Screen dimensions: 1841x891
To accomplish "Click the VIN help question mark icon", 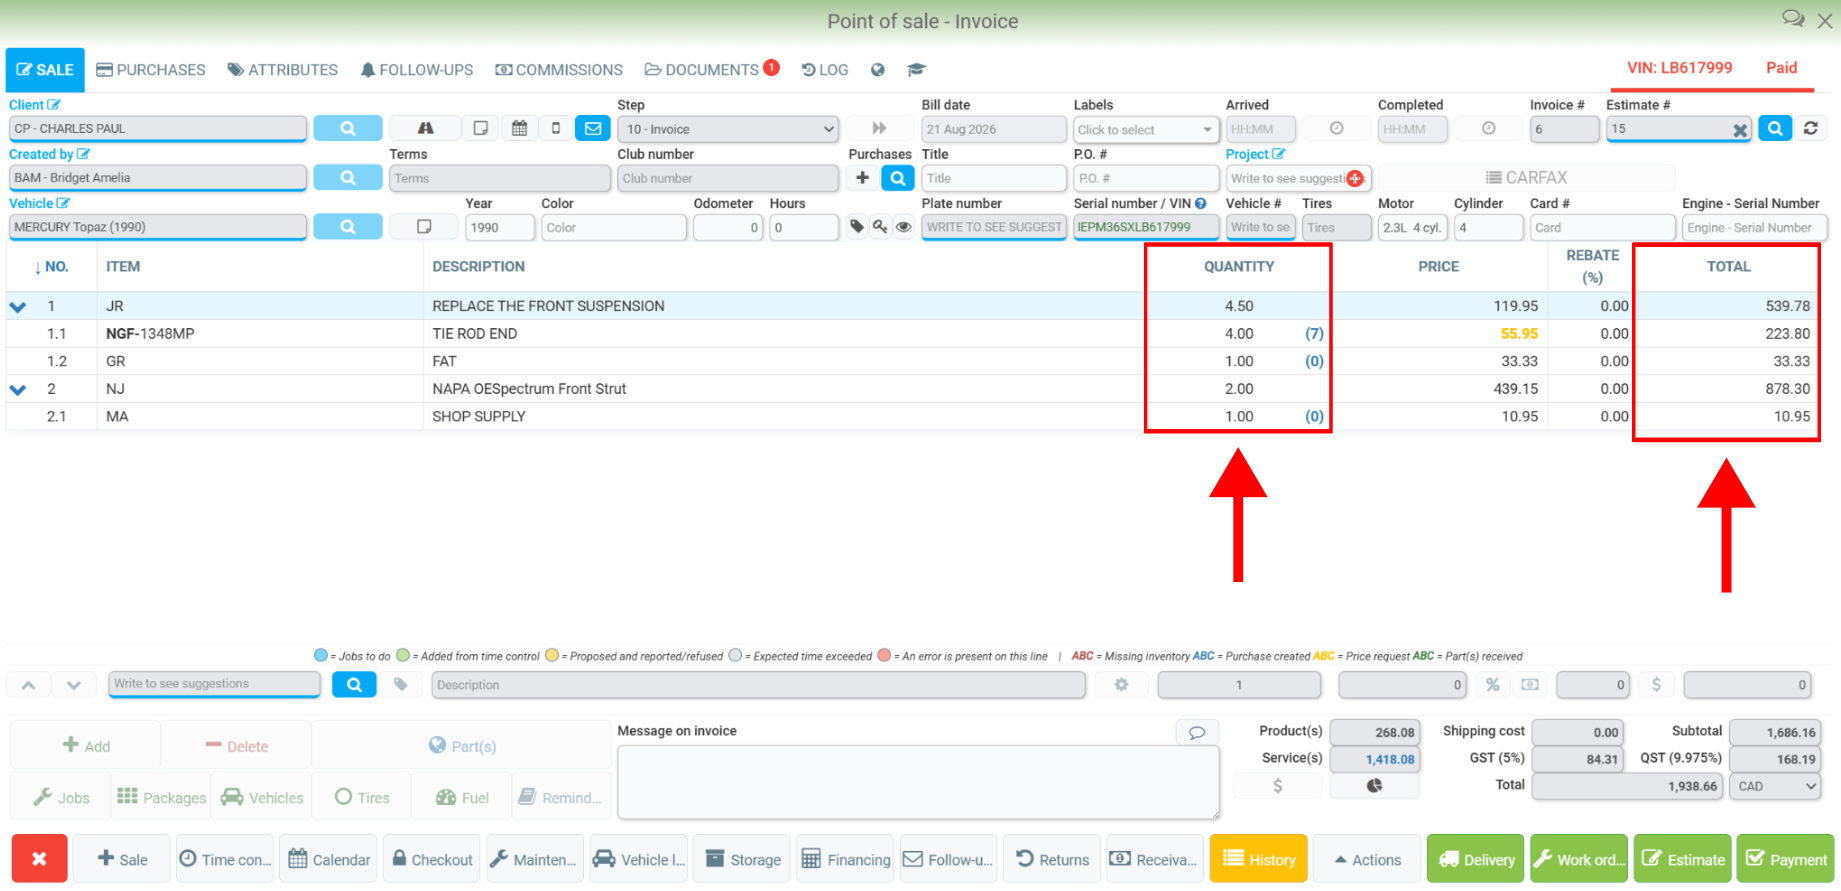I will tap(1201, 203).
